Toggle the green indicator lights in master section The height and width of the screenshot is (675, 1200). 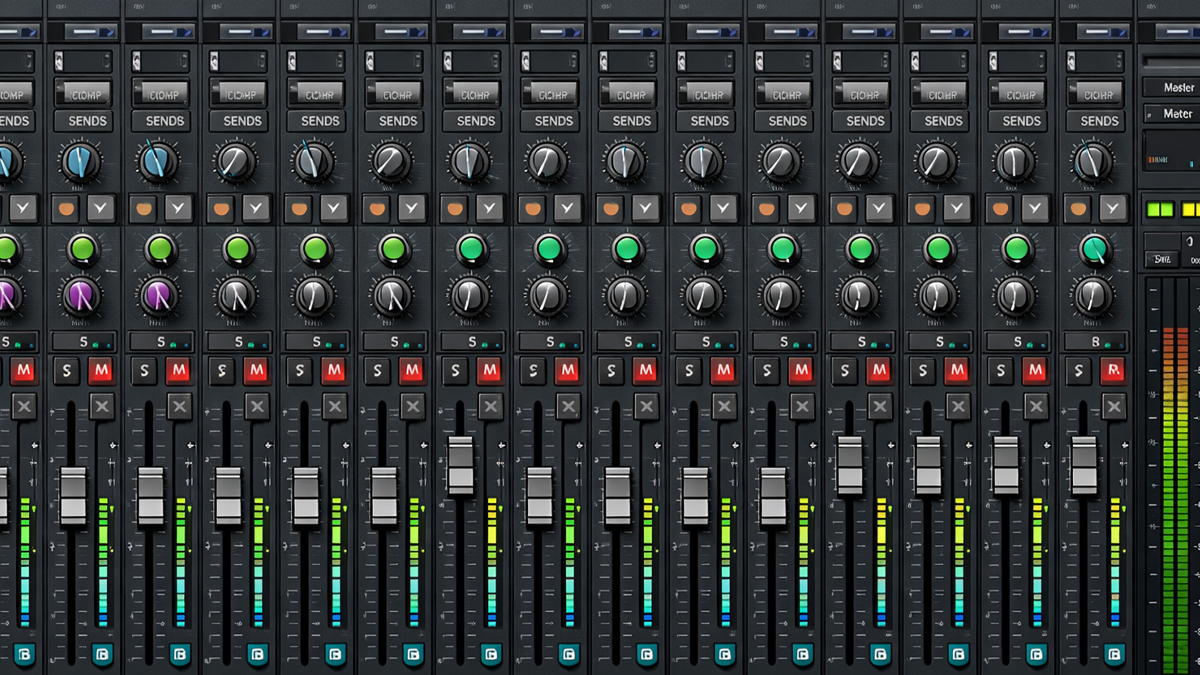[x=1158, y=209]
